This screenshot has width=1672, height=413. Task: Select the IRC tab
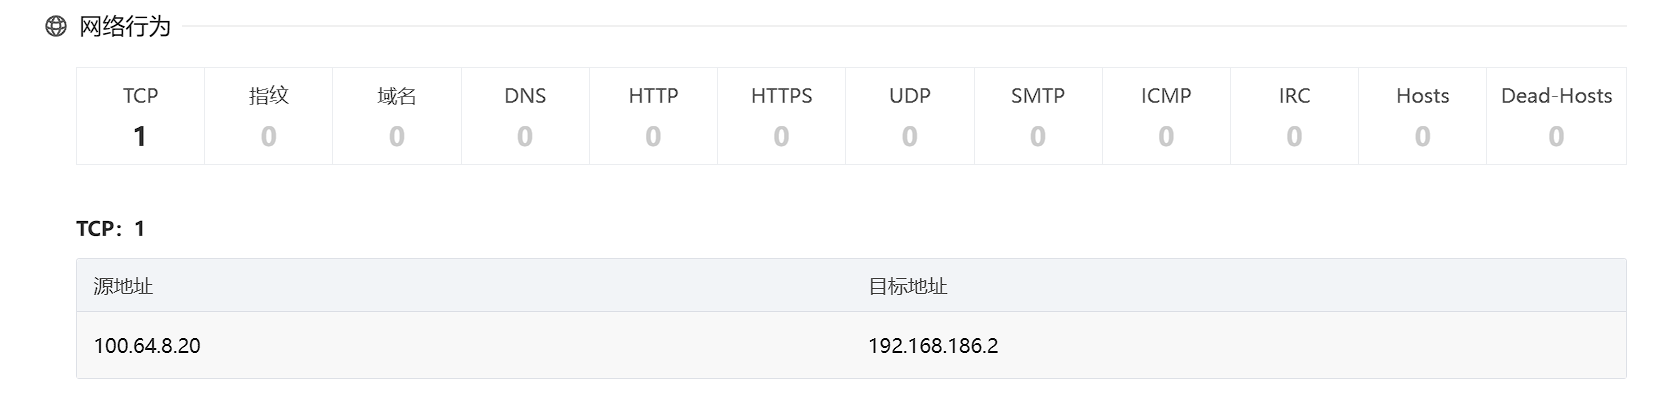pos(1294,116)
